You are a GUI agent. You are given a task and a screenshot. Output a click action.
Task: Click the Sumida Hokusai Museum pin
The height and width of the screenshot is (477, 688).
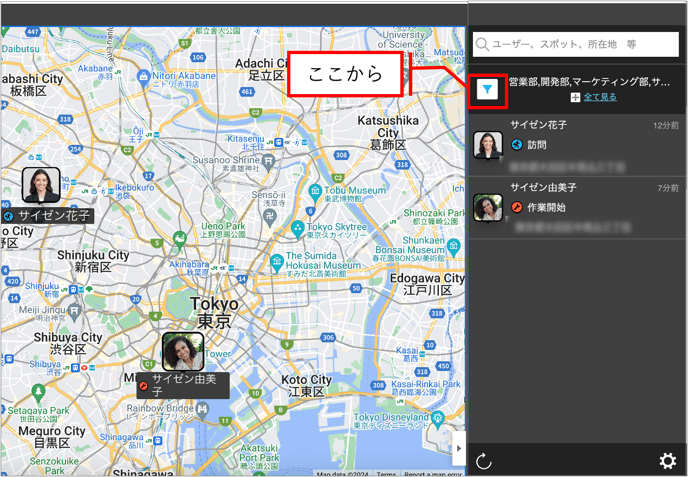click(x=277, y=262)
